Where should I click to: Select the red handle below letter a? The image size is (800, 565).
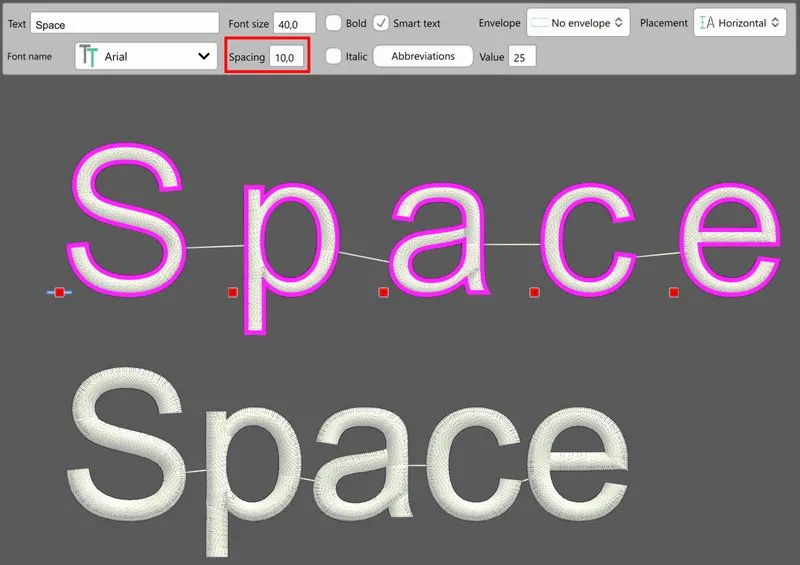click(384, 292)
